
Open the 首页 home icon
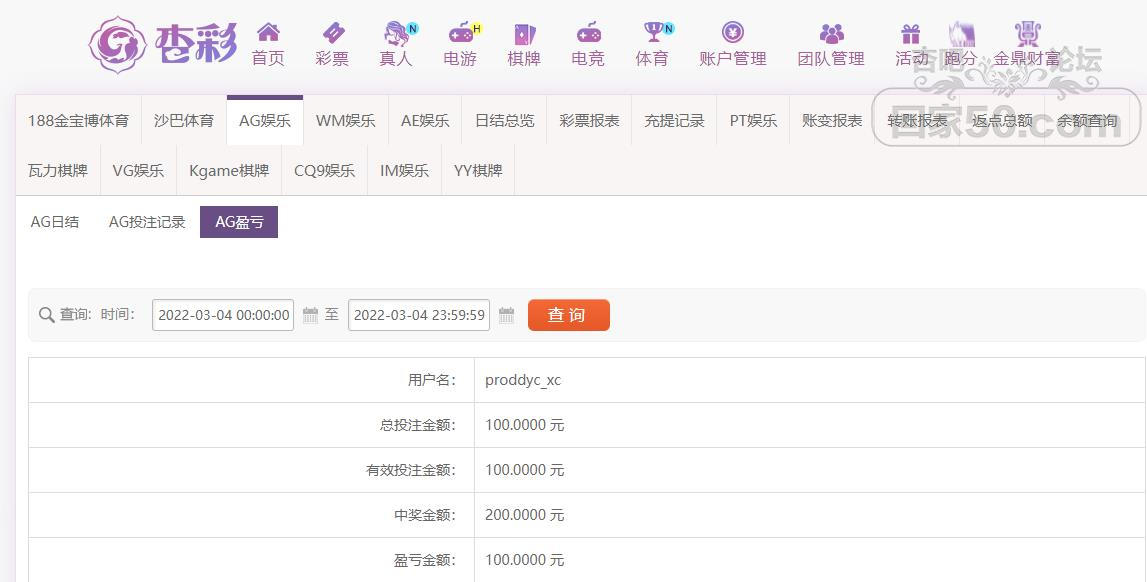click(x=268, y=32)
